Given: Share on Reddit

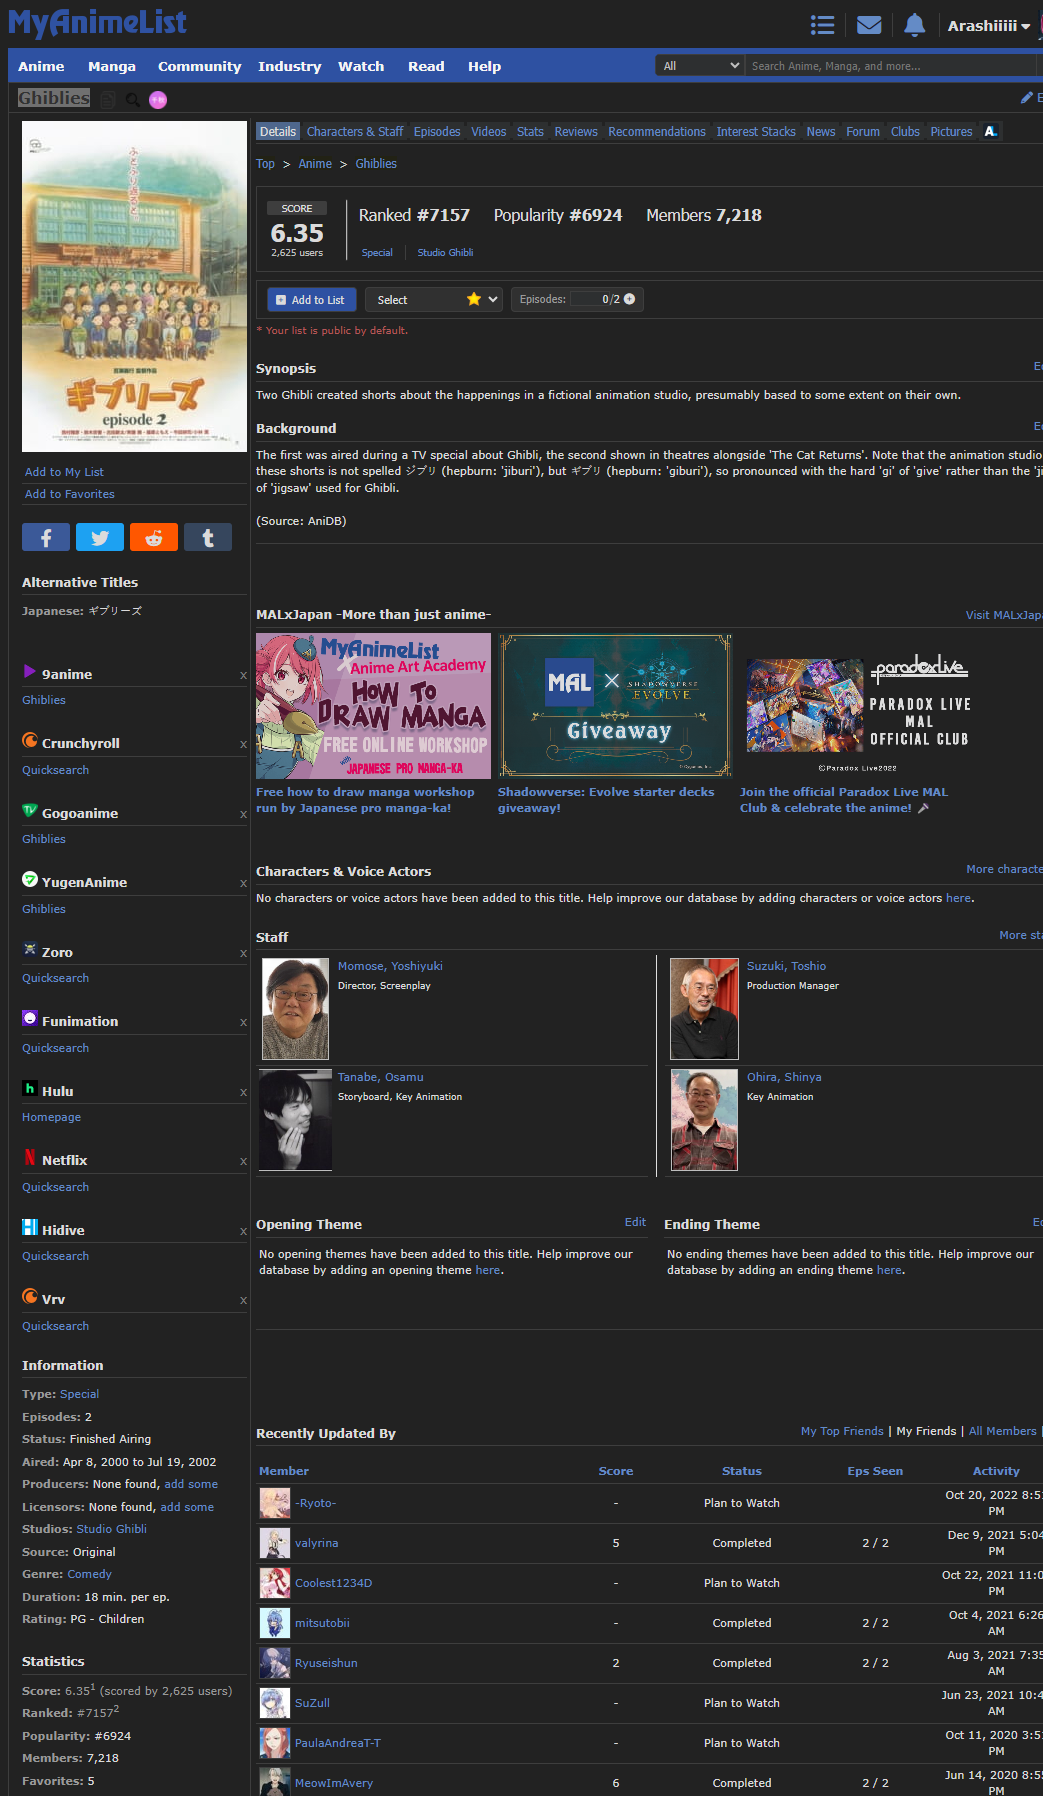Looking at the screenshot, I should pyautogui.click(x=154, y=537).
